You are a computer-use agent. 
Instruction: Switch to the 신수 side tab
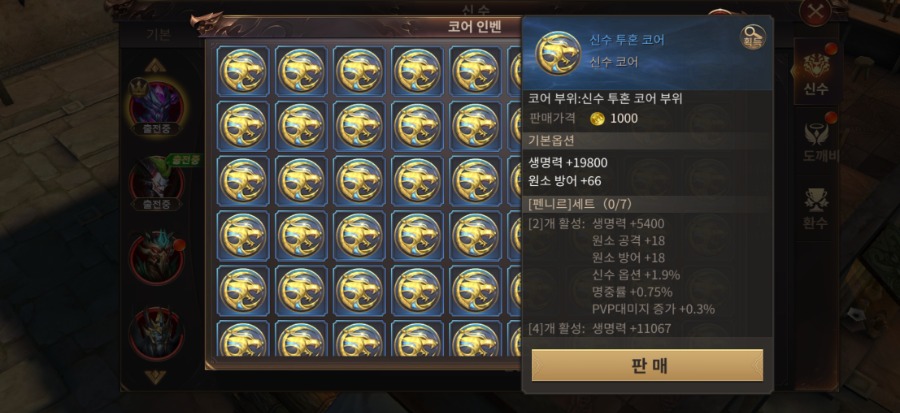[816, 73]
